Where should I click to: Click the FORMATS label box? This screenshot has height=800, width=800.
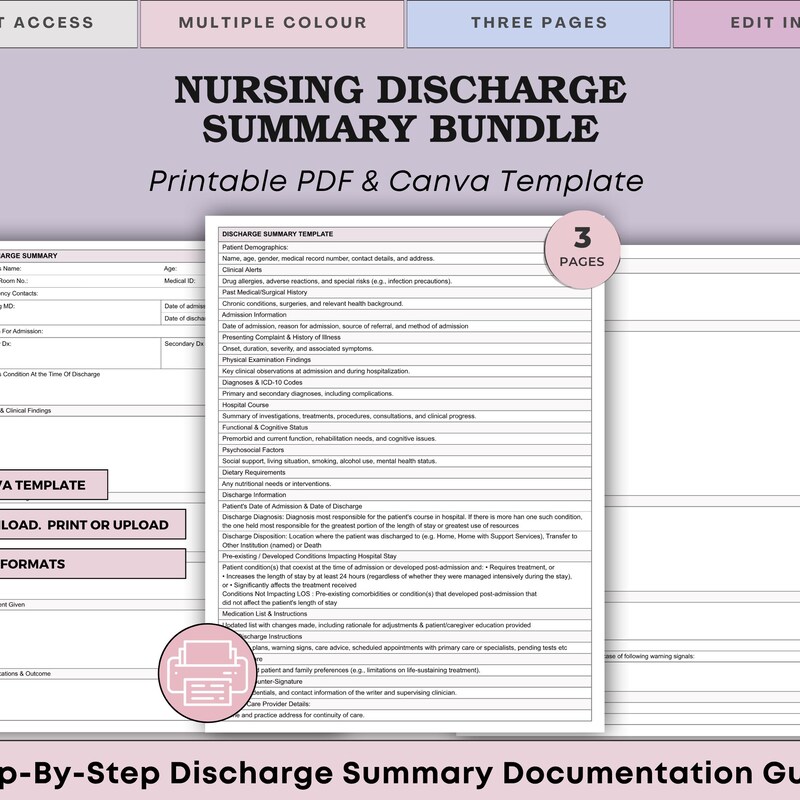click(92, 564)
